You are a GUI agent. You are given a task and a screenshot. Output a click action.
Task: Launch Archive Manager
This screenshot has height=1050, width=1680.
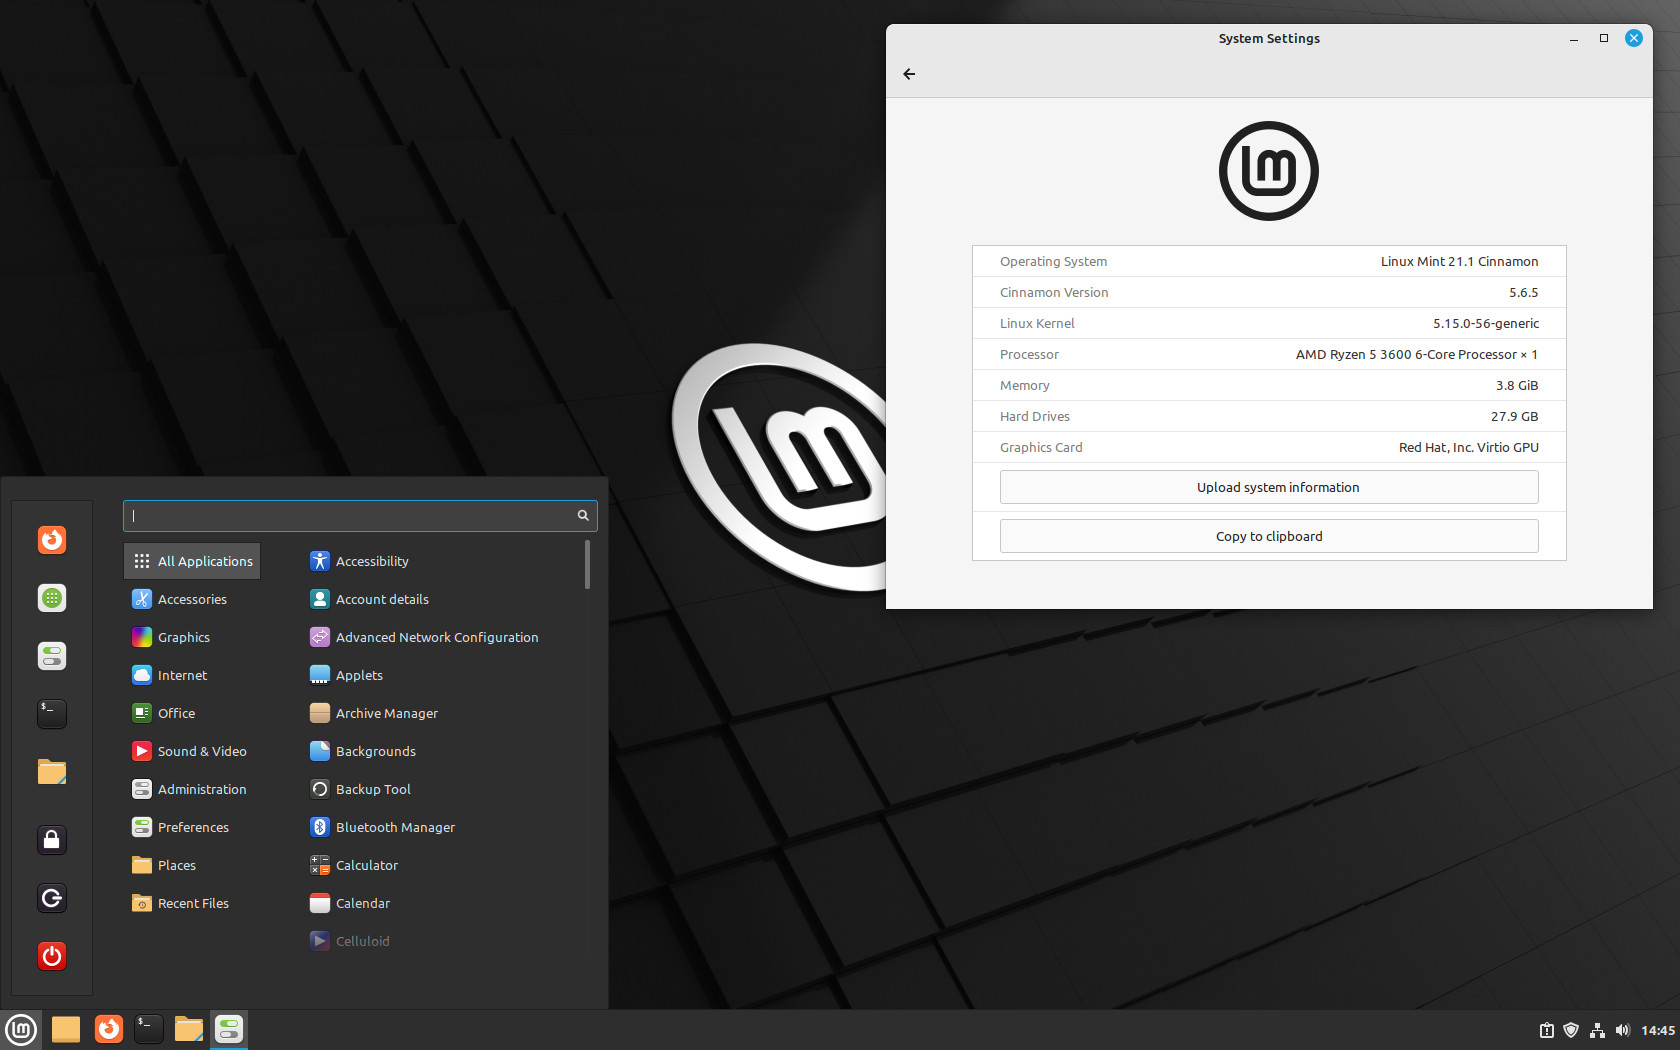[x=374, y=713]
